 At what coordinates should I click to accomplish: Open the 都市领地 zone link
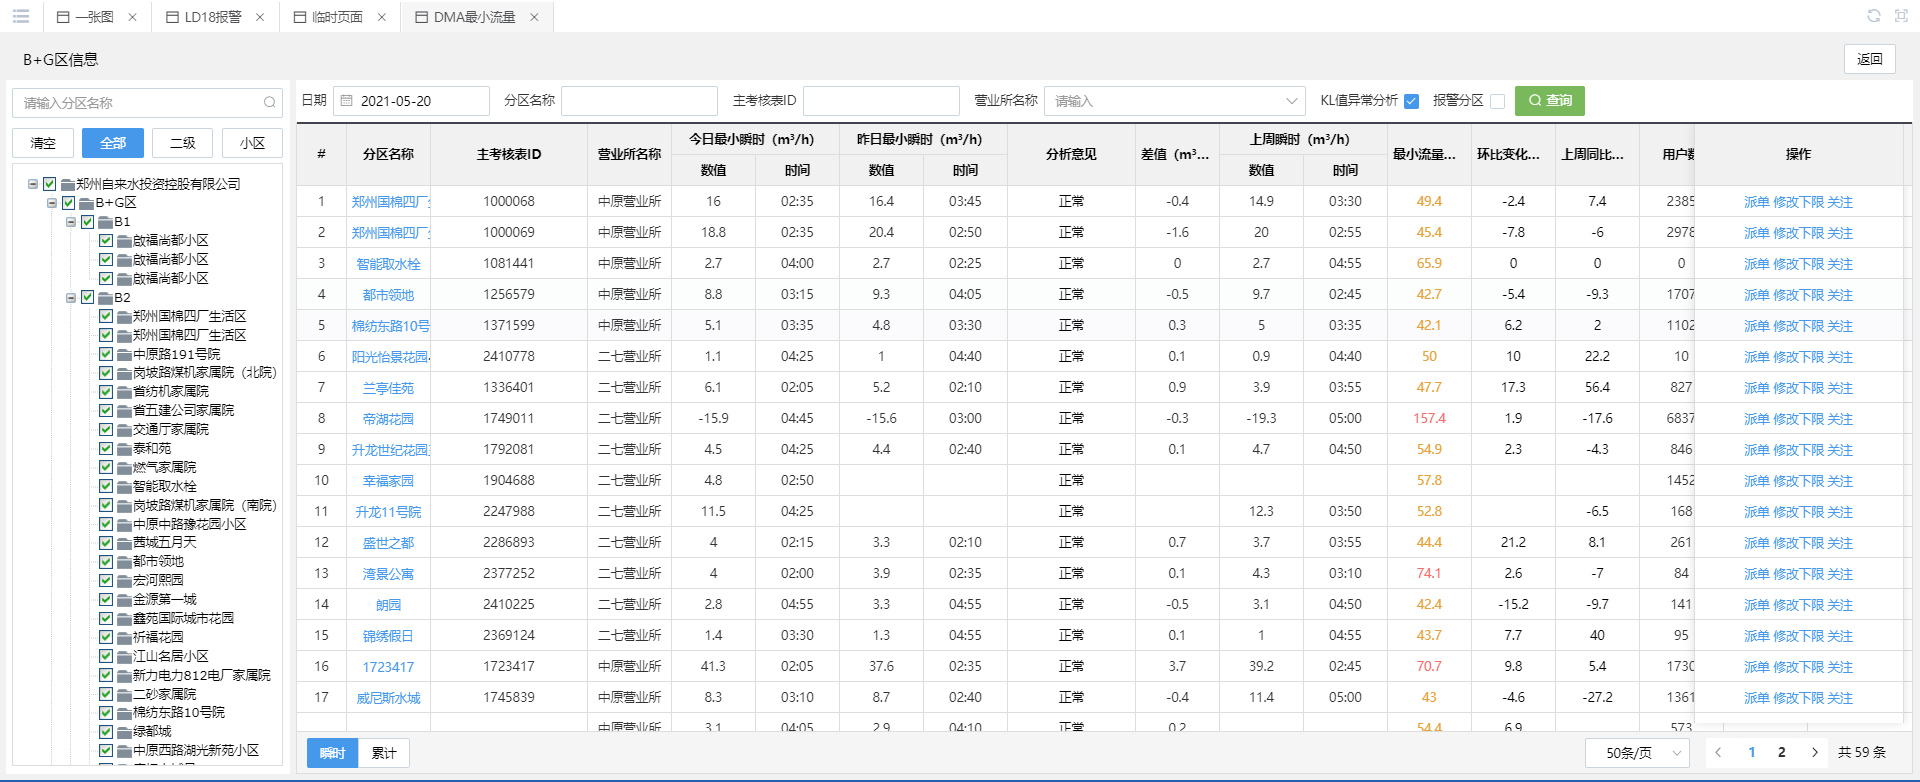pyautogui.click(x=388, y=295)
